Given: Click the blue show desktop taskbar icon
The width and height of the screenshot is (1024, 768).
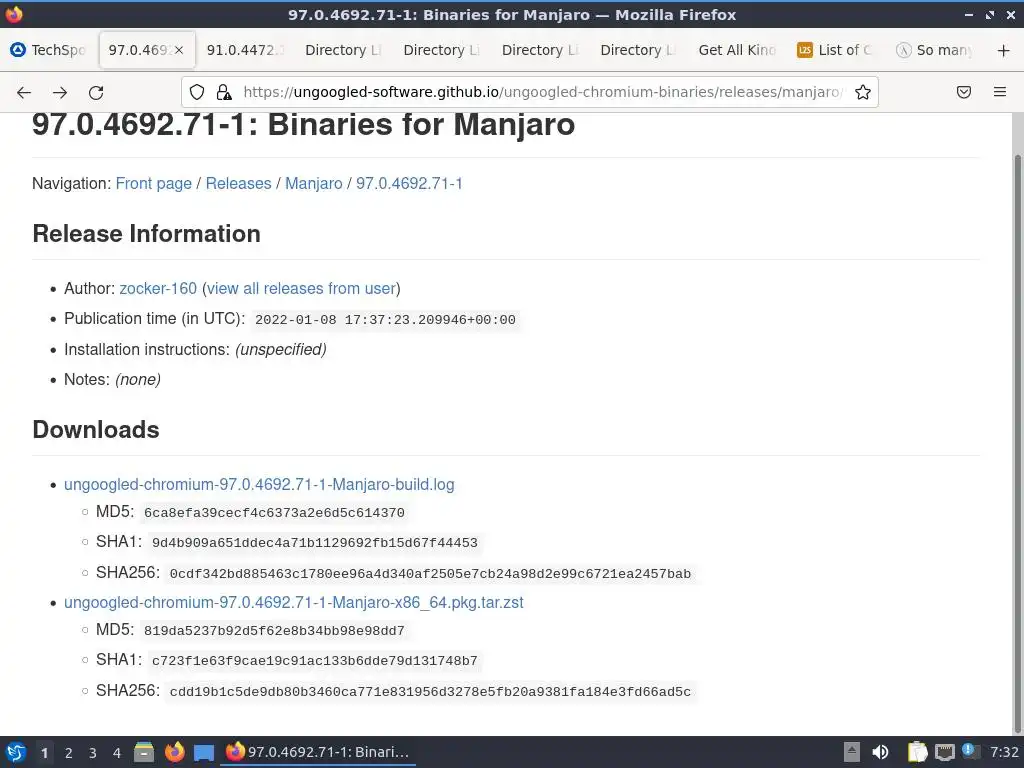Looking at the screenshot, I should [x=204, y=752].
